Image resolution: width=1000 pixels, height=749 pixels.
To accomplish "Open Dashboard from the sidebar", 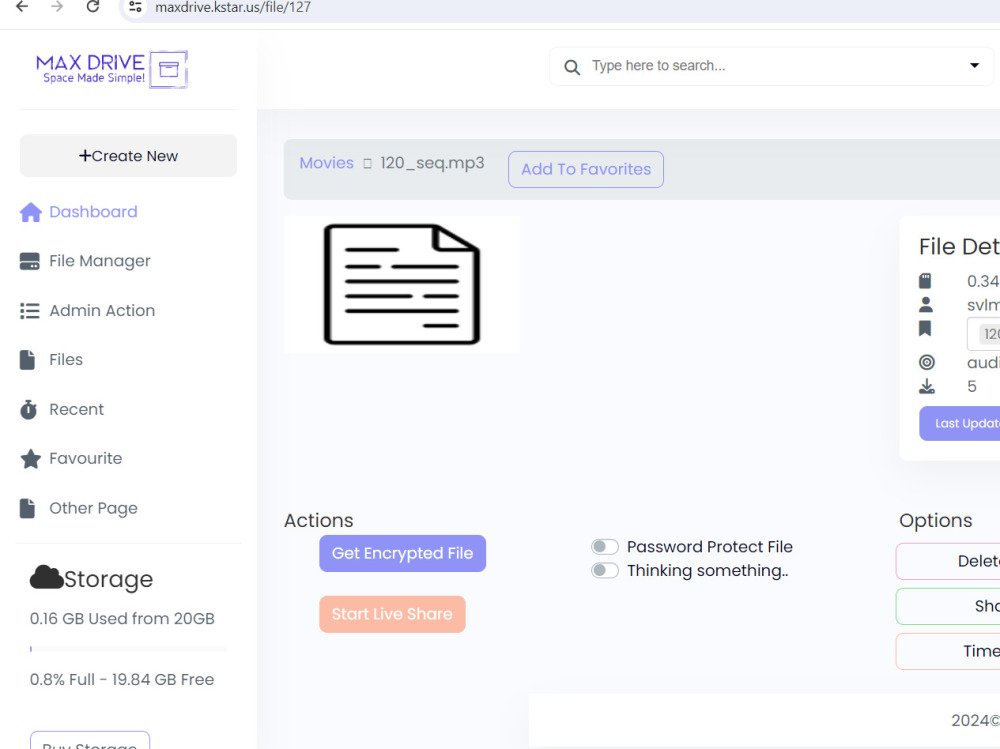I will click(x=93, y=212).
